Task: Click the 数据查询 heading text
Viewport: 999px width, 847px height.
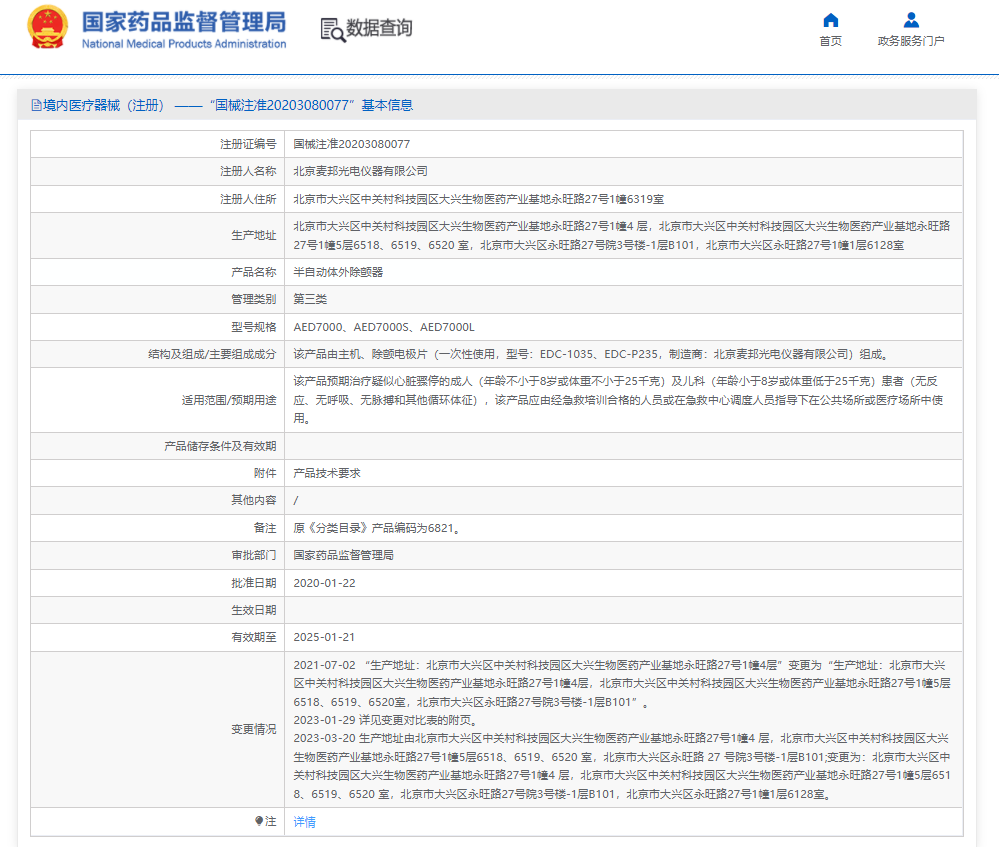Action: tap(379, 28)
